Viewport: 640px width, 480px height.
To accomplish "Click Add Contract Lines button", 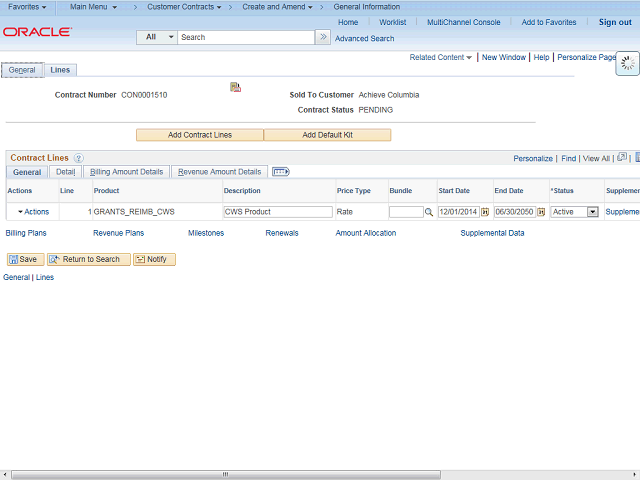I will [x=200, y=135].
